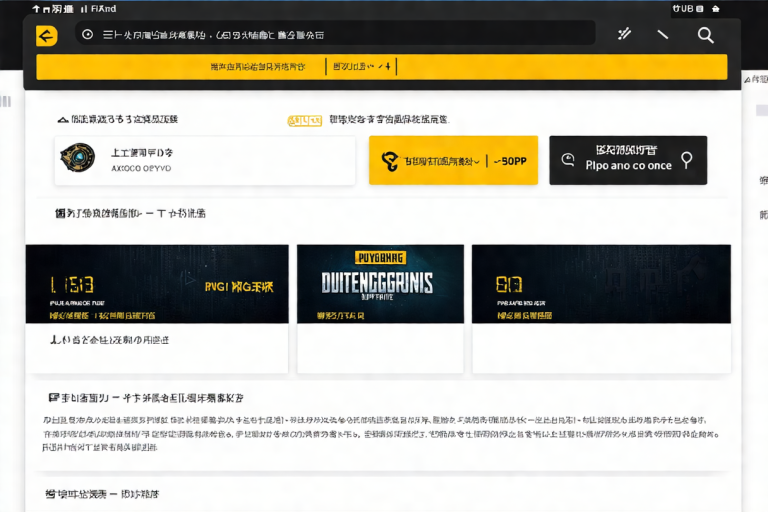Click the signal bars icon near FiXnd
Image resolution: width=768 pixels, height=512 pixels.
click(x=84, y=9)
